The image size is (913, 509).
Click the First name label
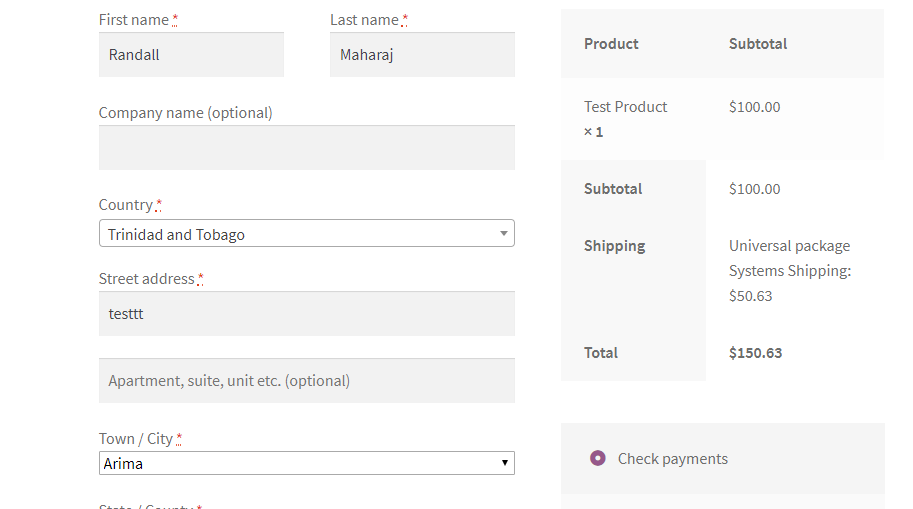click(134, 20)
